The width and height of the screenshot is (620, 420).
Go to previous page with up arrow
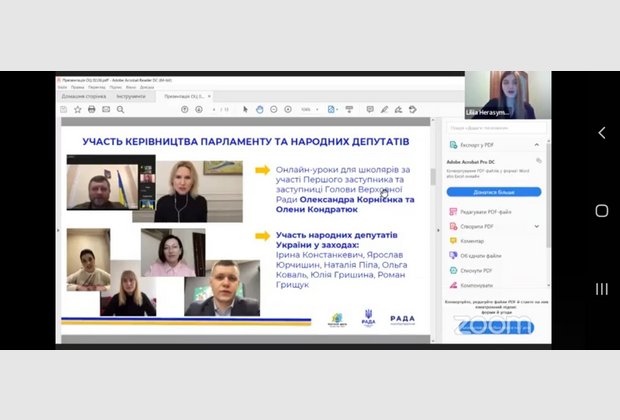pyautogui.click(x=182, y=109)
